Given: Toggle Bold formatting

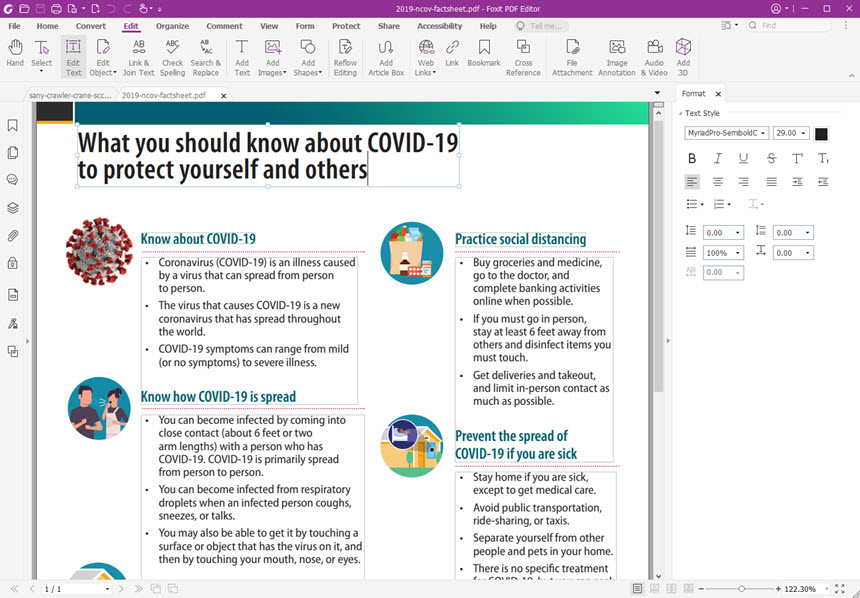Looking at the screenshot, I should 692,158.
